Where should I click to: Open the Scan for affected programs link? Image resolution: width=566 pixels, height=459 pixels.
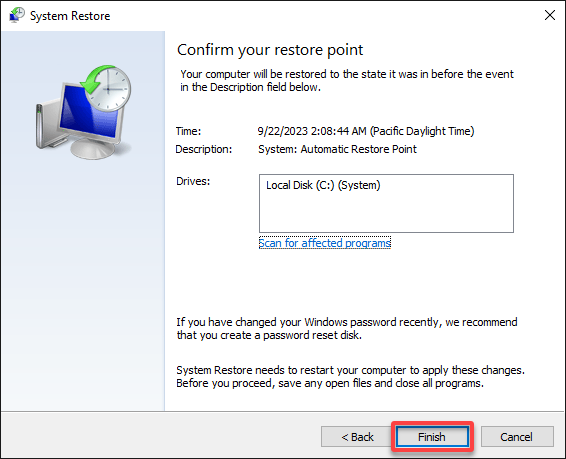pos(325,243)
